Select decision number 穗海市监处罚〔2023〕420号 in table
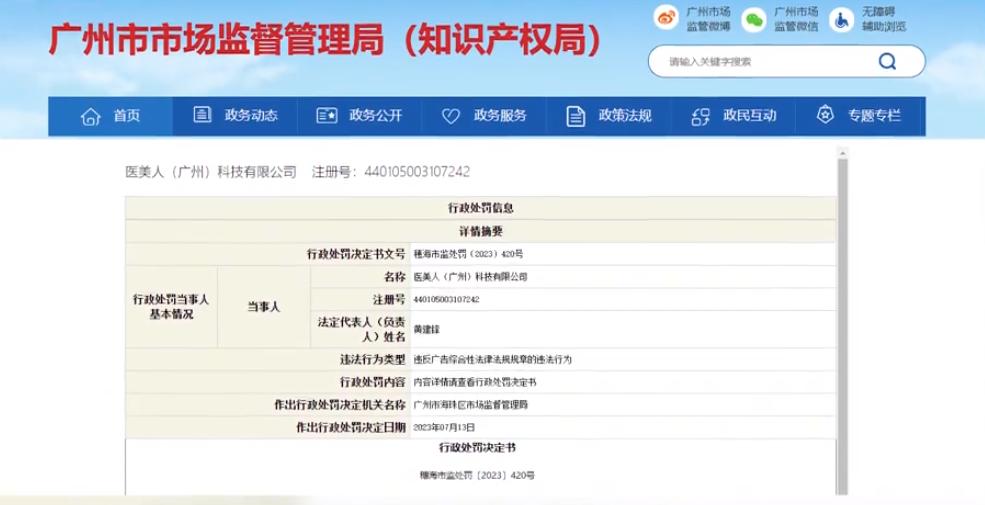Viewport: 985px width, 505px height. pyautogui.click(x=468, y=254)
